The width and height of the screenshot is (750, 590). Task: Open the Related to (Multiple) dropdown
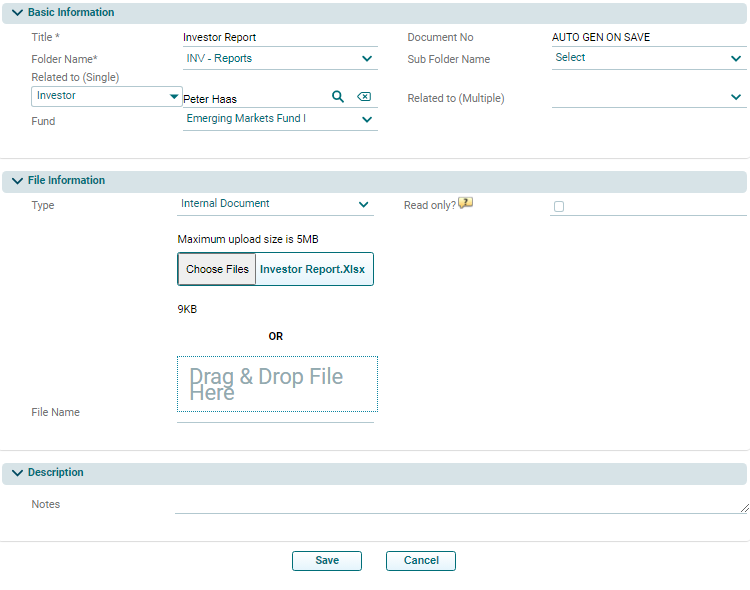point(736,98)
